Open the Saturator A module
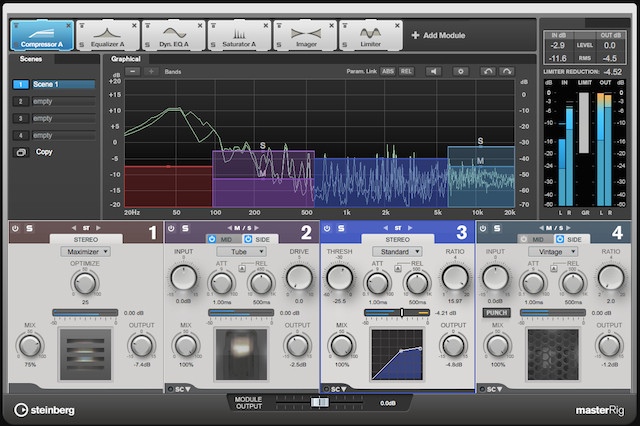 coord(239,36)
